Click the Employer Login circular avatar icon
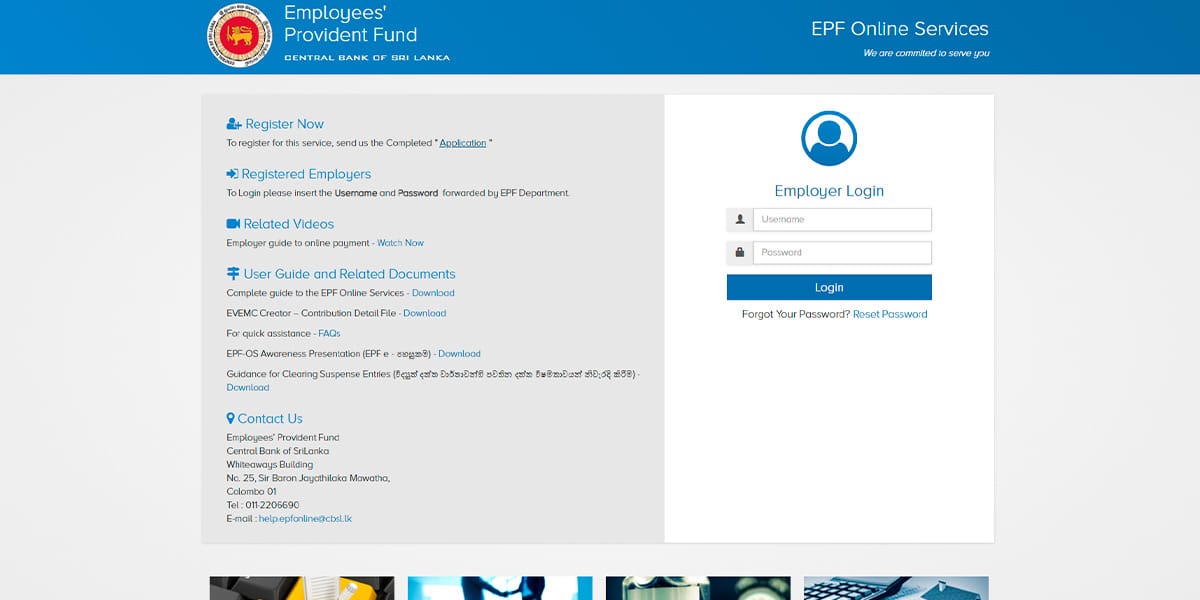 pos(829,137)
